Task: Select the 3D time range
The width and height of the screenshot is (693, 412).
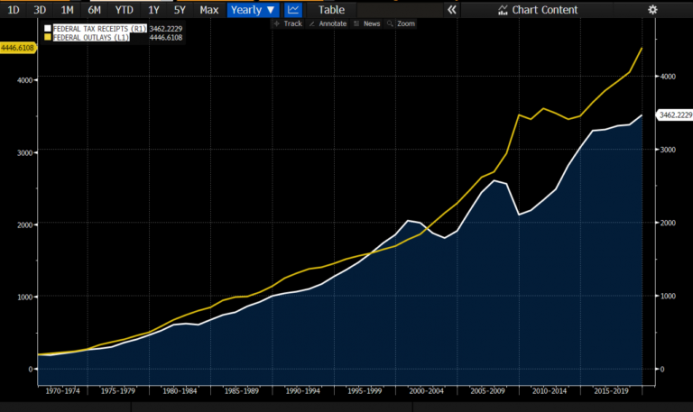Action: click(40, 10)
